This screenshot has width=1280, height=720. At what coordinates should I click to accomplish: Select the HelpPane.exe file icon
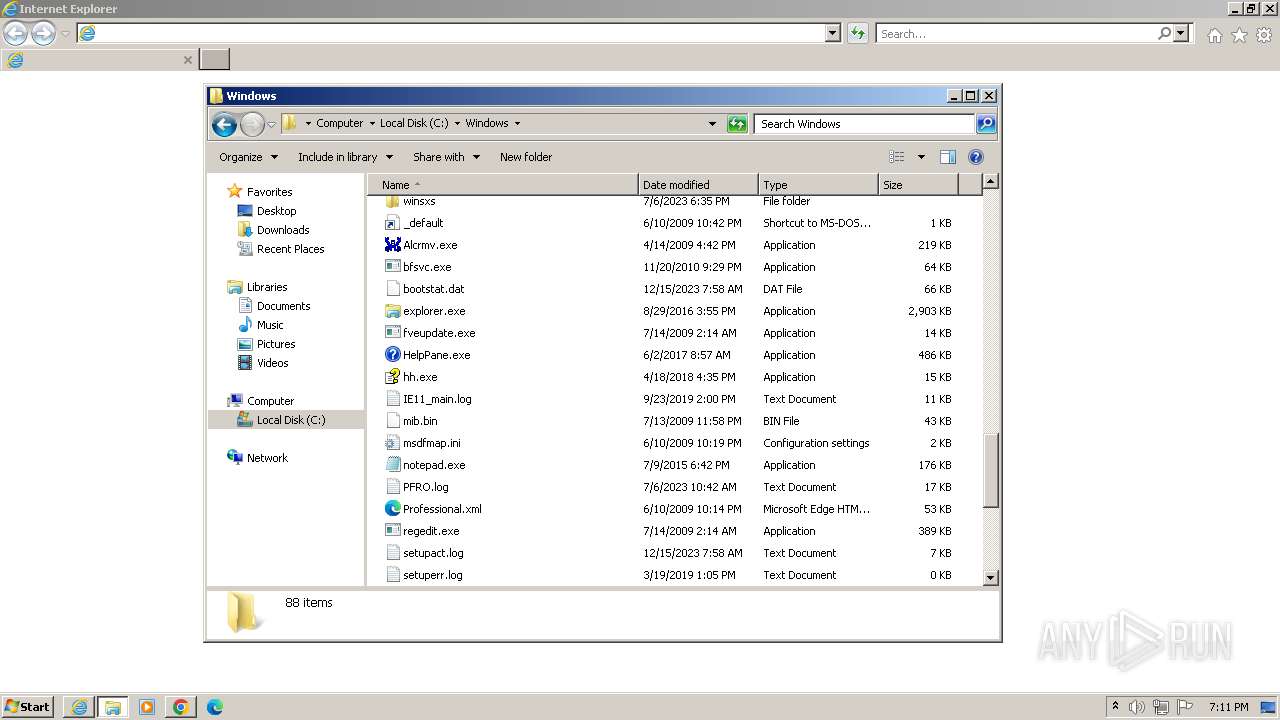coord(393,355)
